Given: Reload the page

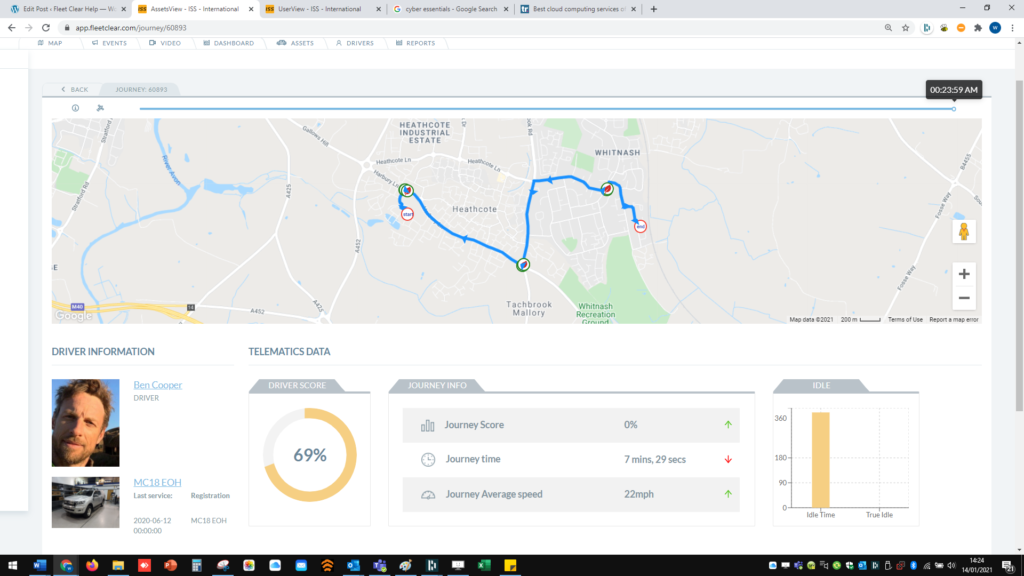Looking at the screenshot, I should coord(46,28).
